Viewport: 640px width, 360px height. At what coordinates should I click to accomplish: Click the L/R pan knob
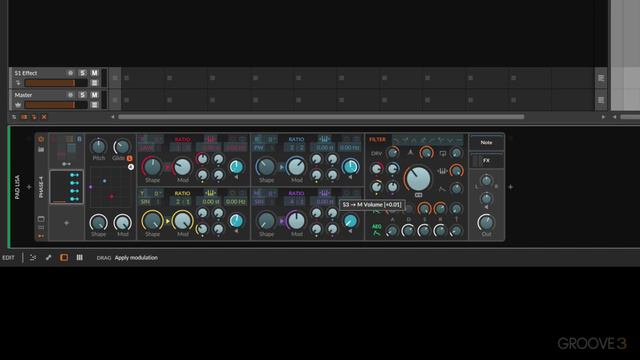486,180
